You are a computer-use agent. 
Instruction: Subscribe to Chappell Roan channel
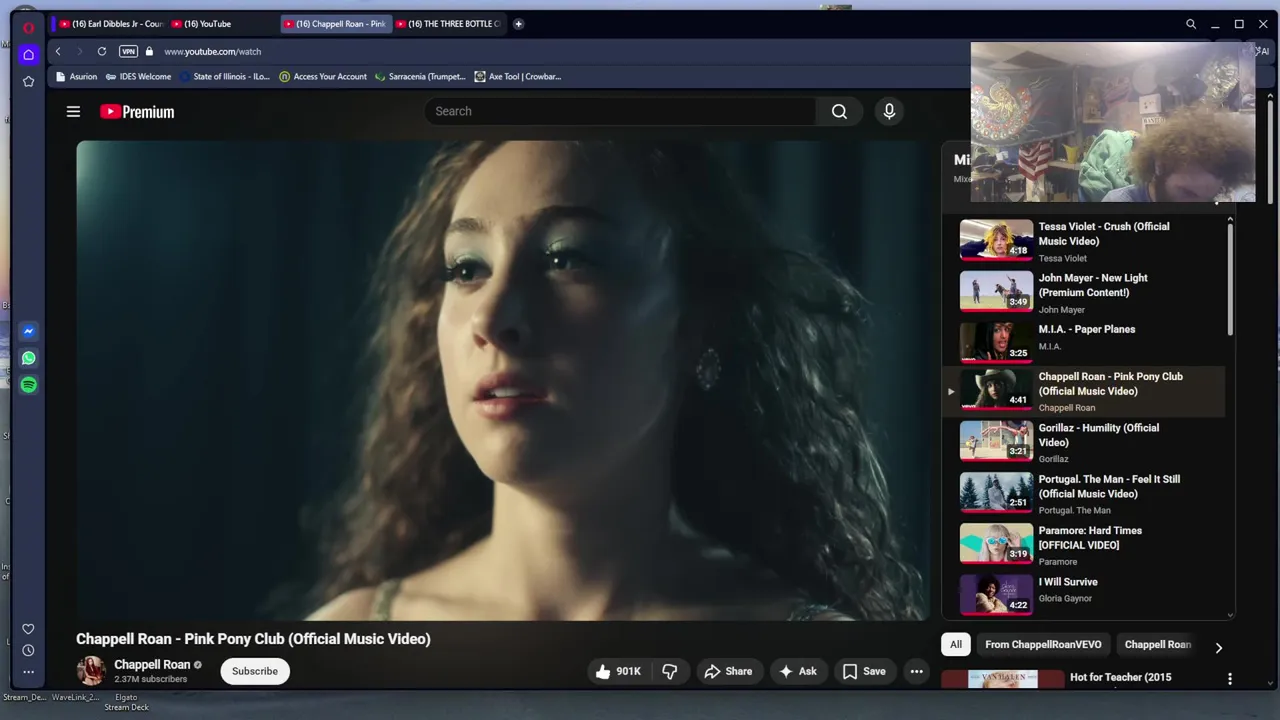click(255, 671)
